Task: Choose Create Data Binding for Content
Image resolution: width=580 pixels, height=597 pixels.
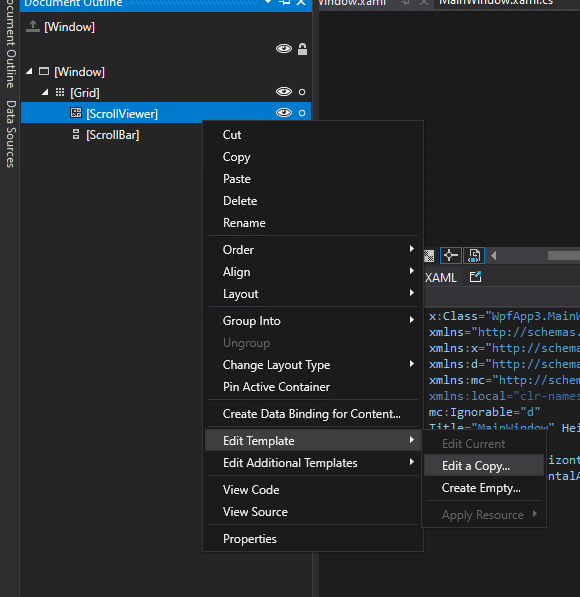Action: 313,414
